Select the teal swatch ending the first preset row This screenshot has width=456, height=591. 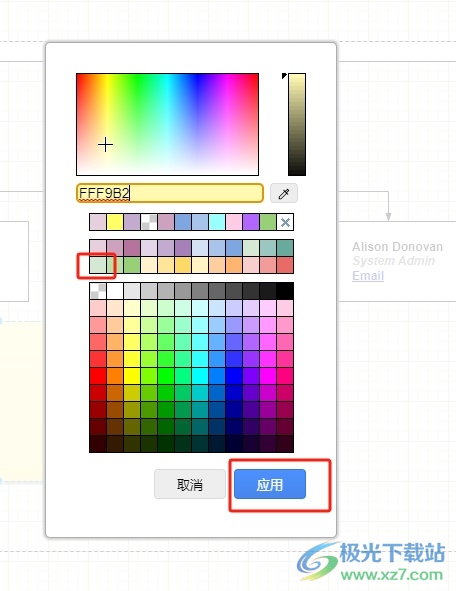(285, 248)
